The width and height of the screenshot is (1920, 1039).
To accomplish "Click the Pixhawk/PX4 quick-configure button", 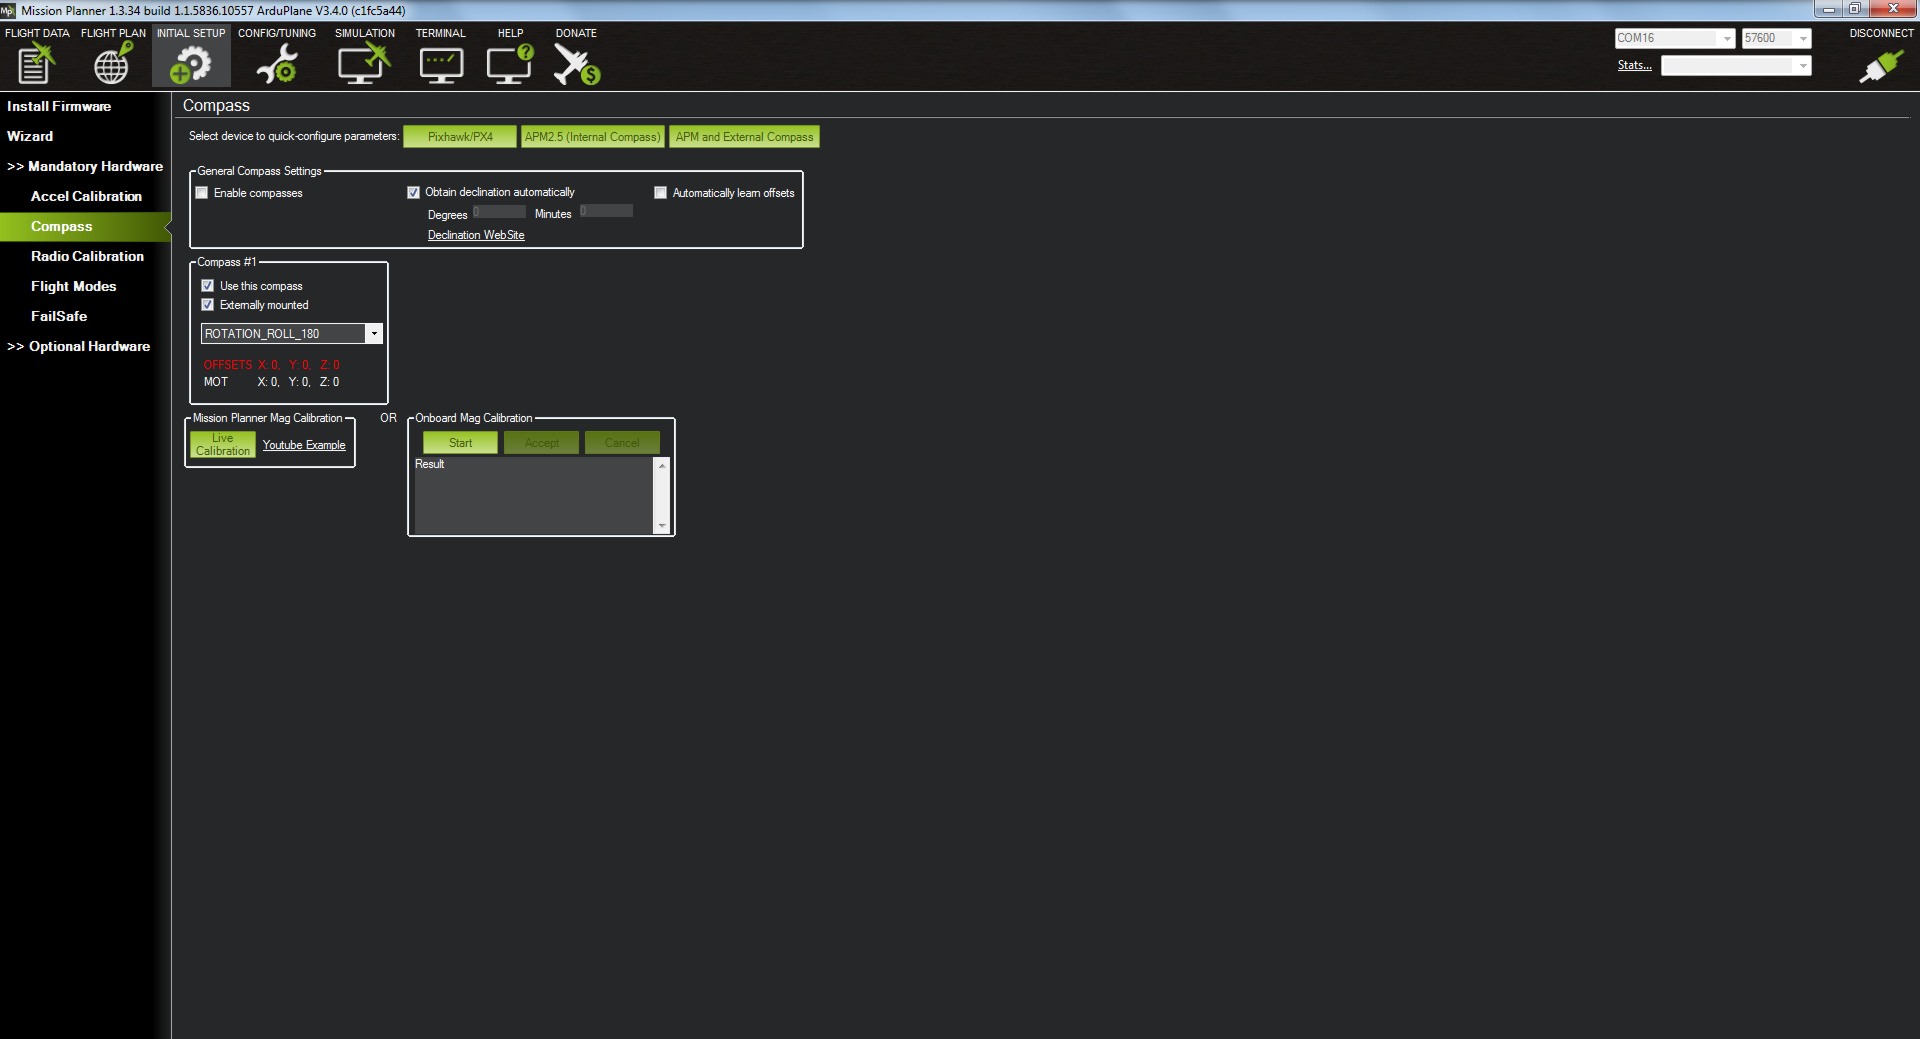I will pyautogui.click(x=460, y=137).
